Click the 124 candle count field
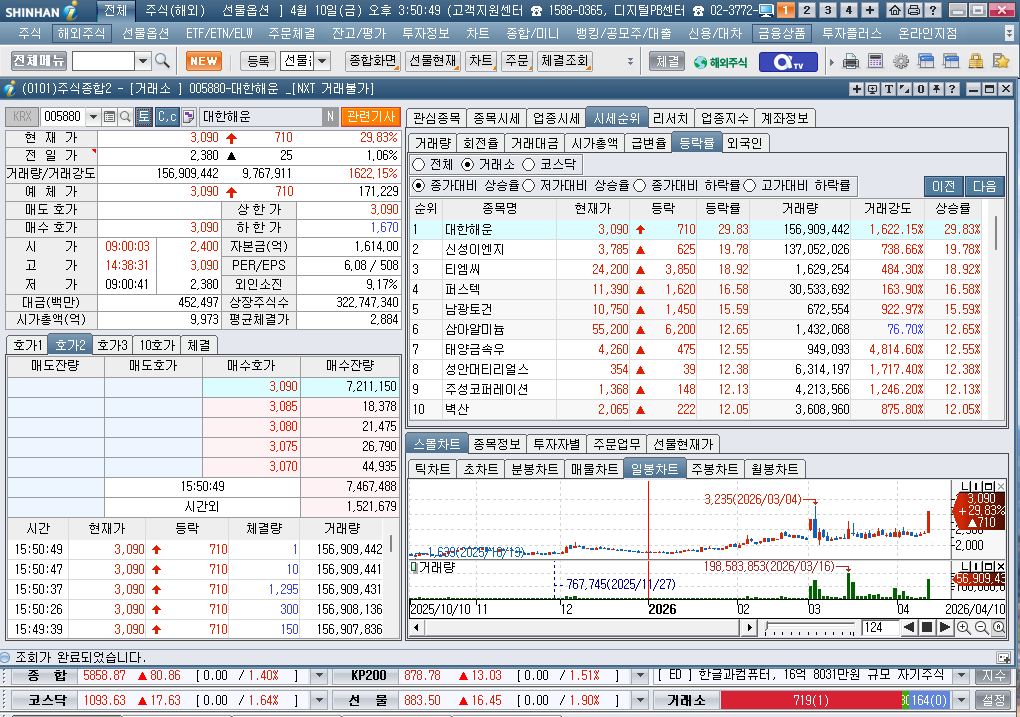The image size is (1020, 717). [x=879, y=628]
